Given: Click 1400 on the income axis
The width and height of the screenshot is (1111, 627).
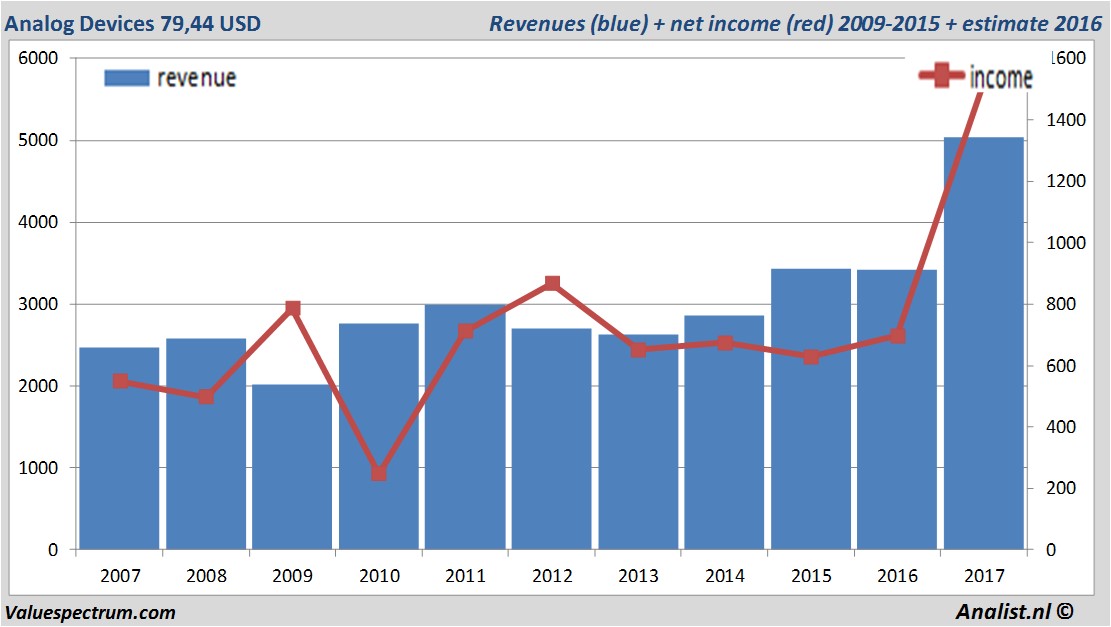Looking at the screenshot, I should (1066, 120).
